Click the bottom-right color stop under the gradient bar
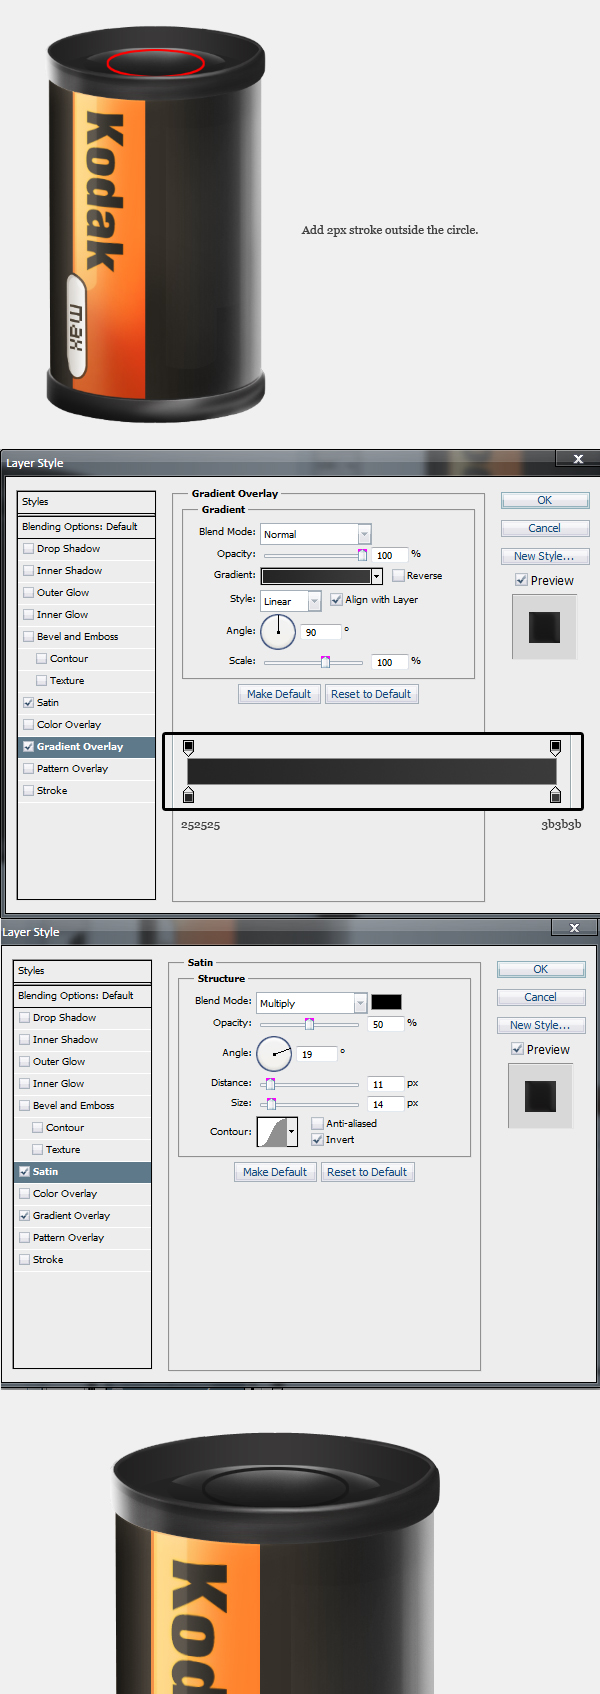 (555, 795)
